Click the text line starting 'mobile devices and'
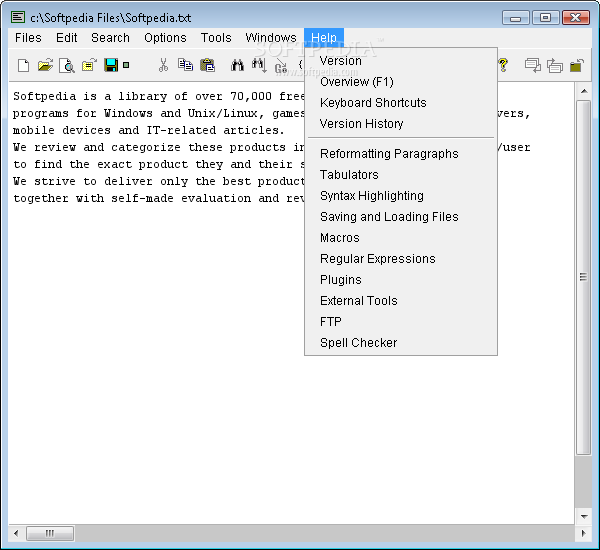This screenshot has width=600, height=550. click(x=148, y=131)
